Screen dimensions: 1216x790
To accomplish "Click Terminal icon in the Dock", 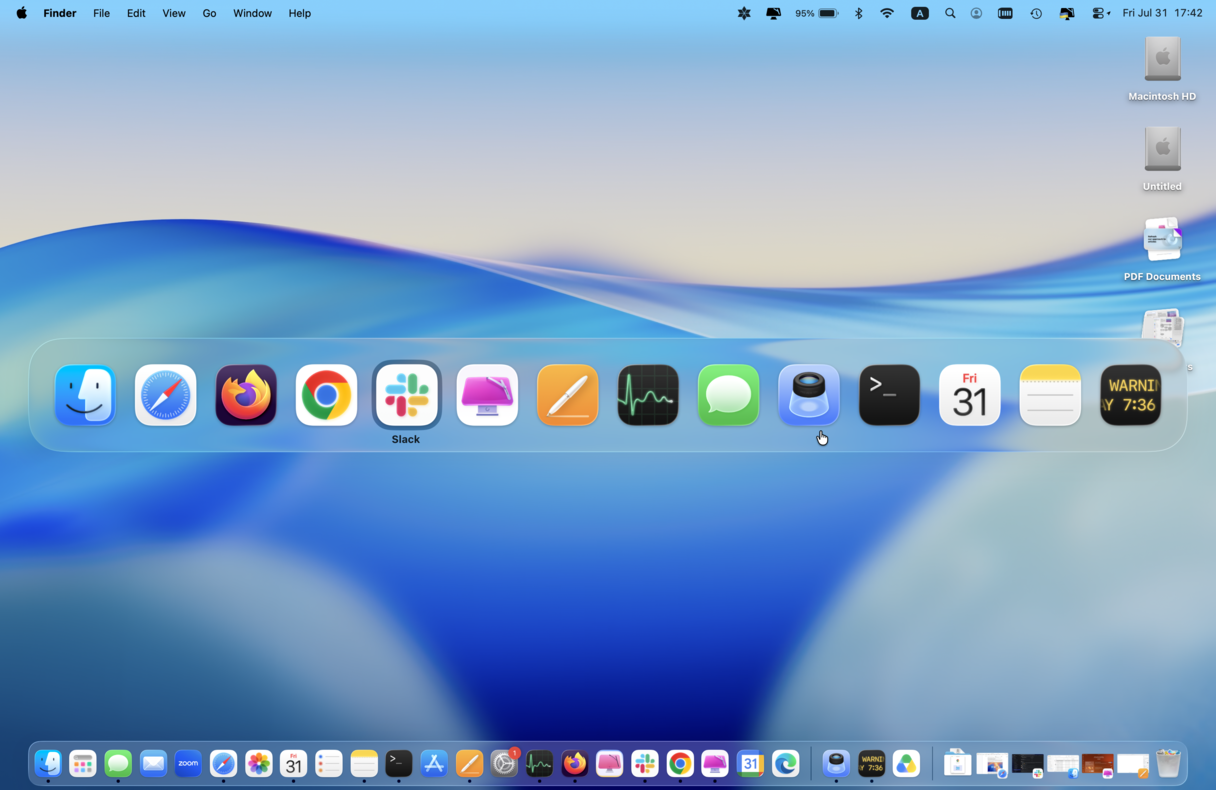I will click(399, 764).
